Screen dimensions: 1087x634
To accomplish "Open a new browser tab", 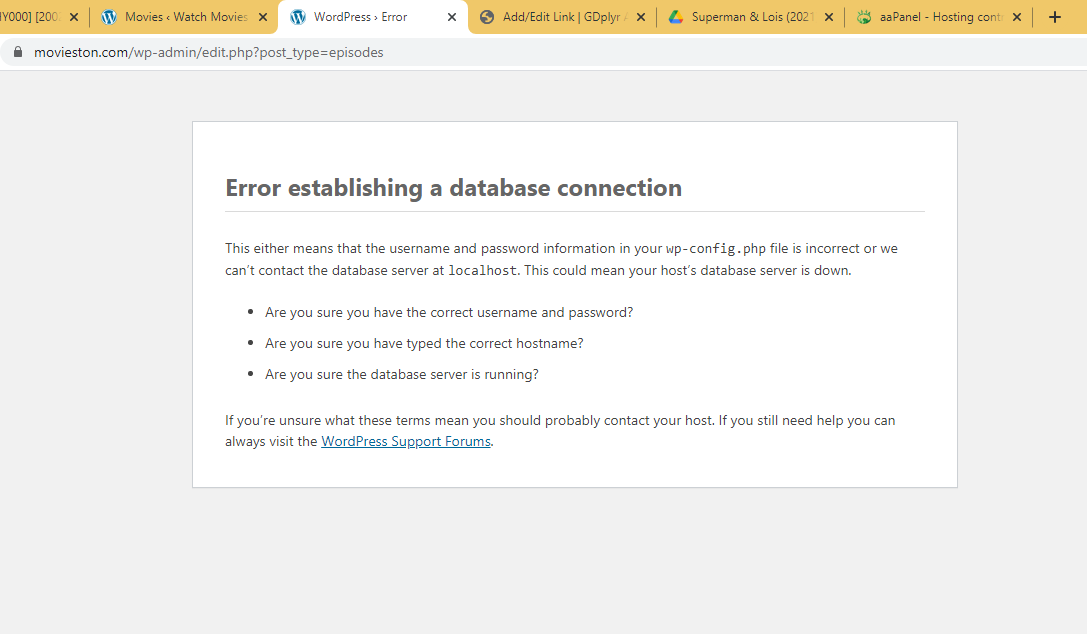I will [1054, 17].
